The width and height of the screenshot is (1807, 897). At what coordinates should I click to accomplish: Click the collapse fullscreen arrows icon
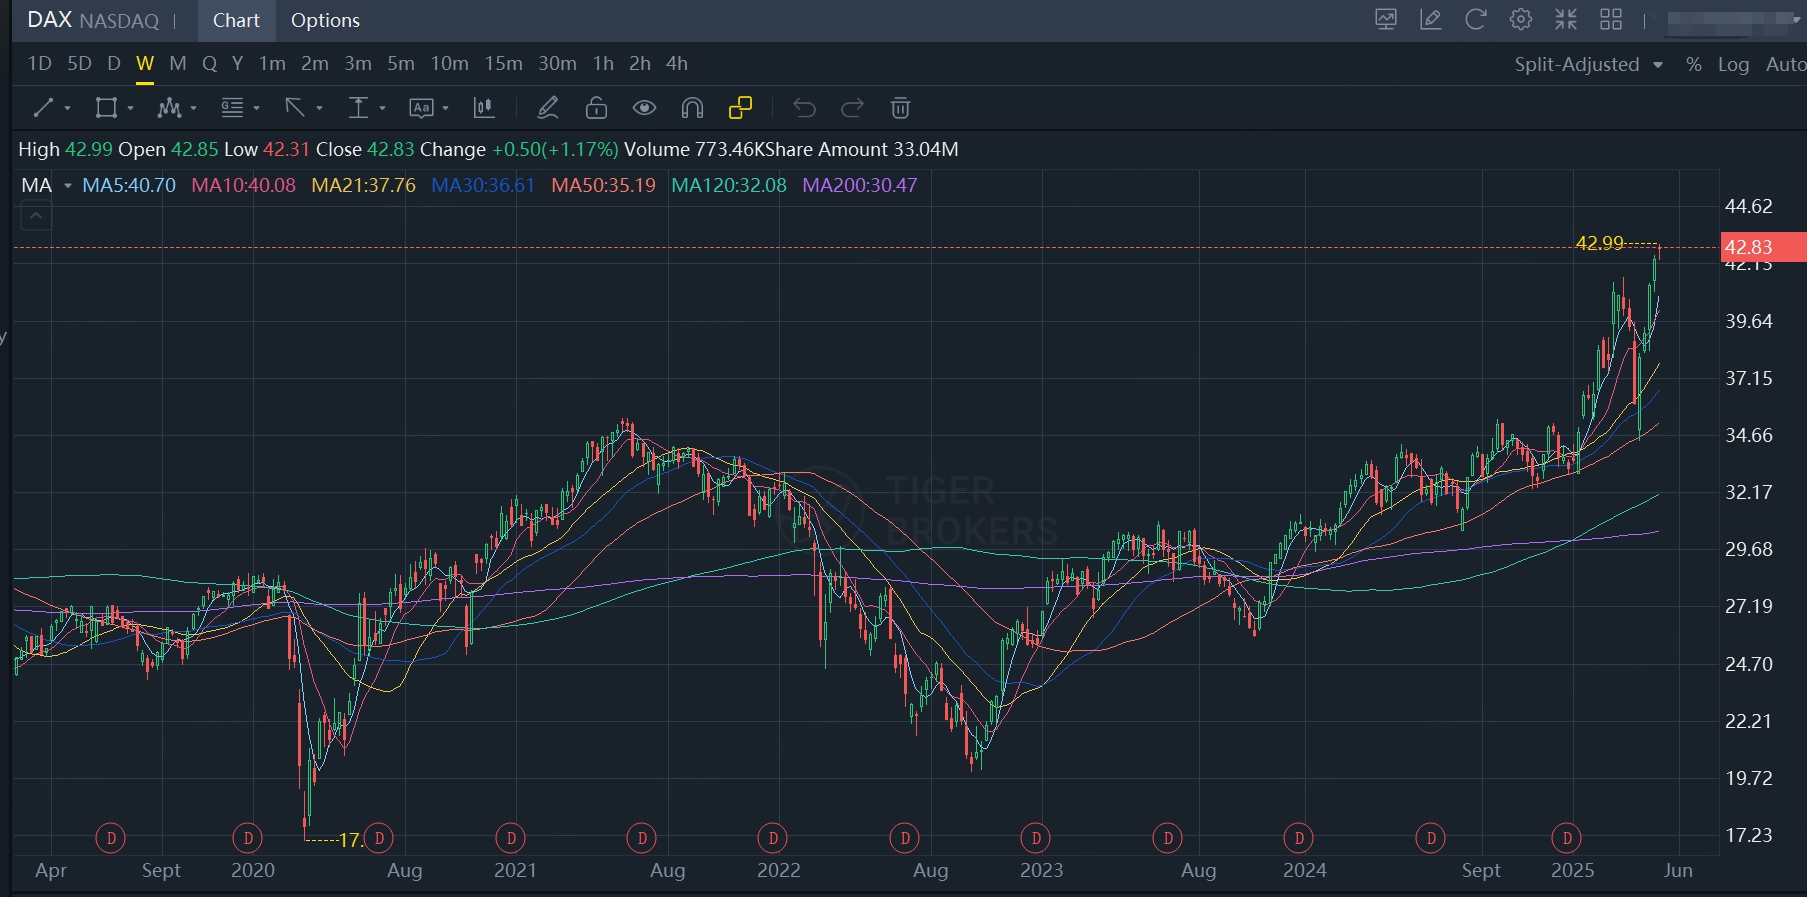coord(1565,20)
